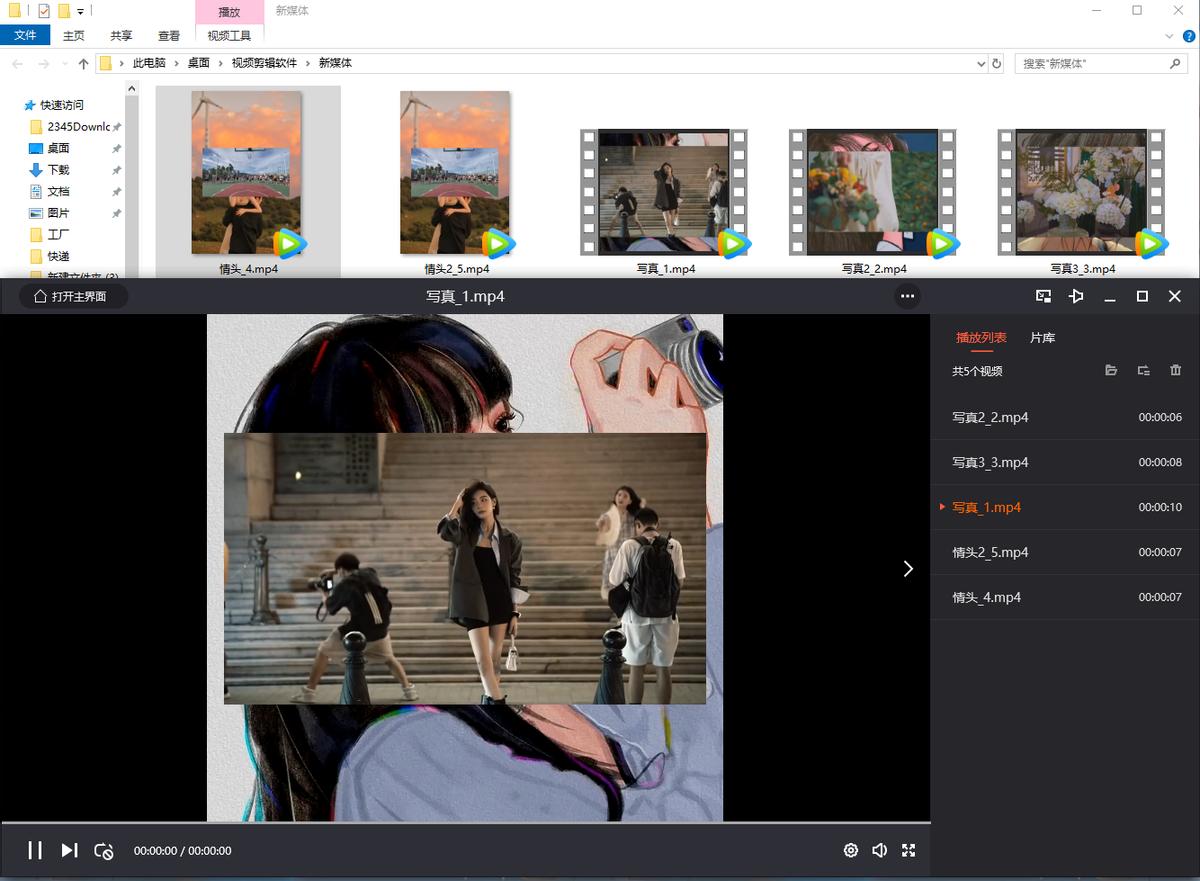Open player settings gear icon
The height and width of the screenshot is (881, 1200).
pyautogui.click(x=851, y=850)
